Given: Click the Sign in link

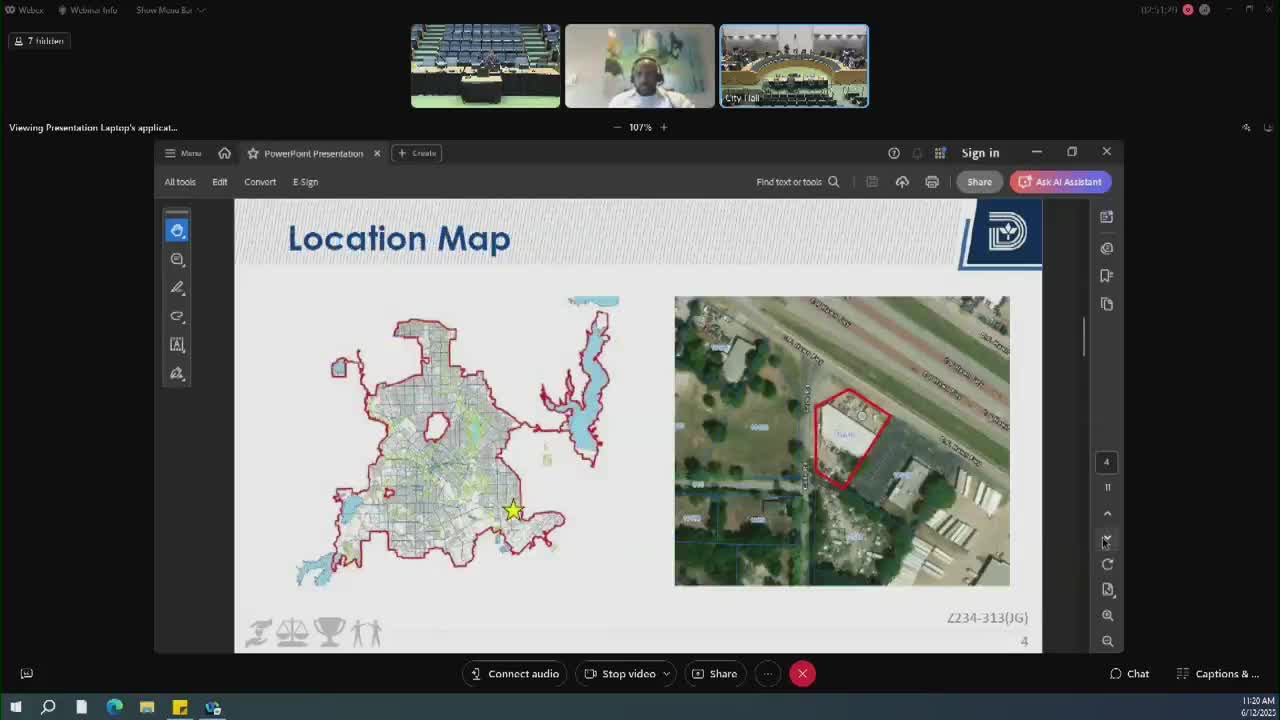Looking at the screenshot, I should click(980, 153).
